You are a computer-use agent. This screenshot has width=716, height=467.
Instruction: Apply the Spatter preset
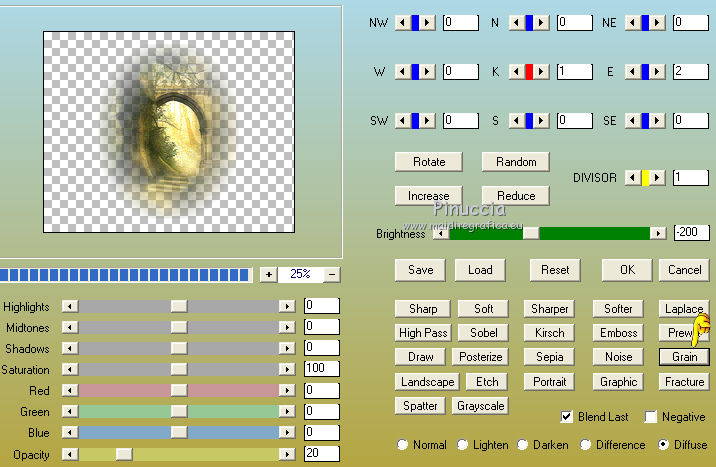[x=420, y=406]
